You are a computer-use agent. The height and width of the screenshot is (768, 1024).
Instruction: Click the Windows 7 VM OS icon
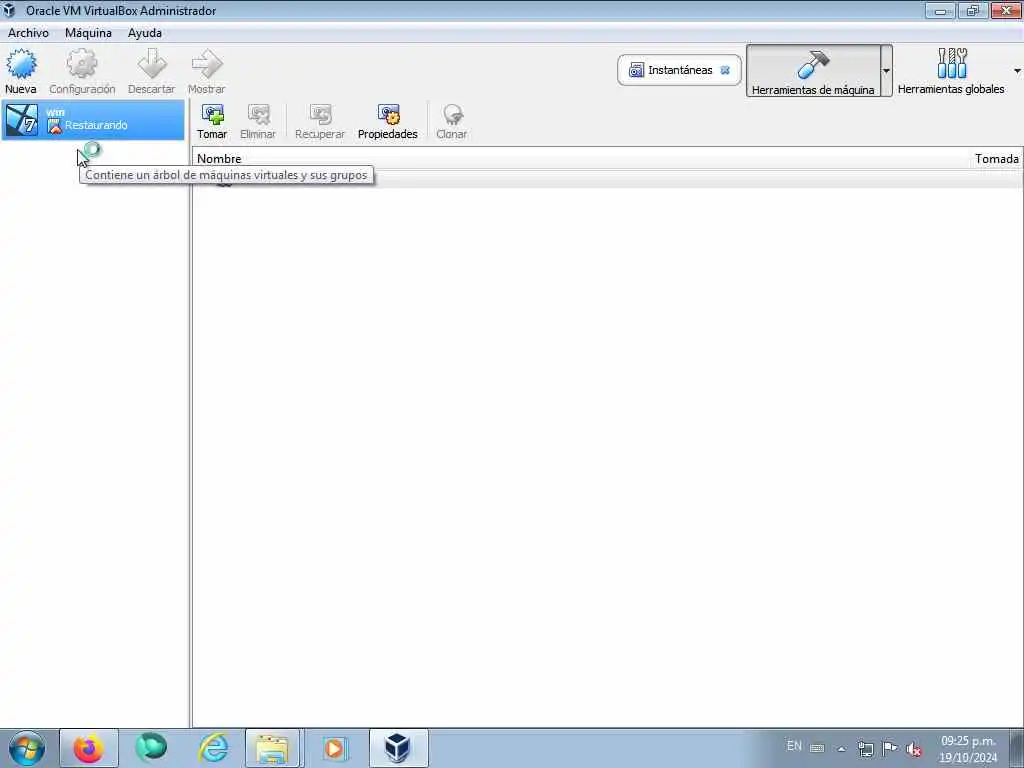click(x=22, y=120)
